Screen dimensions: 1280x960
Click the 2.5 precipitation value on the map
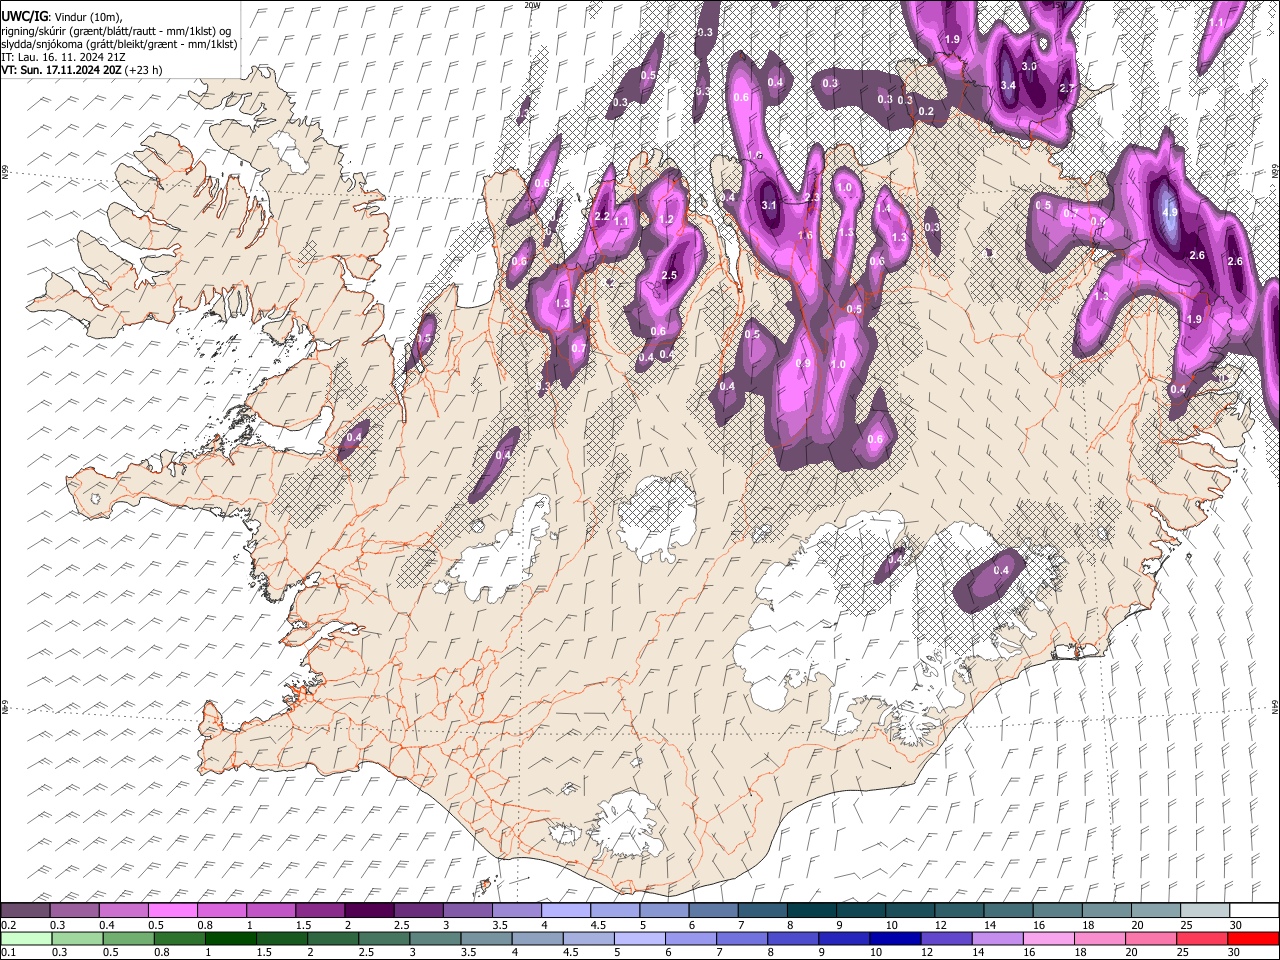[670, 275]
